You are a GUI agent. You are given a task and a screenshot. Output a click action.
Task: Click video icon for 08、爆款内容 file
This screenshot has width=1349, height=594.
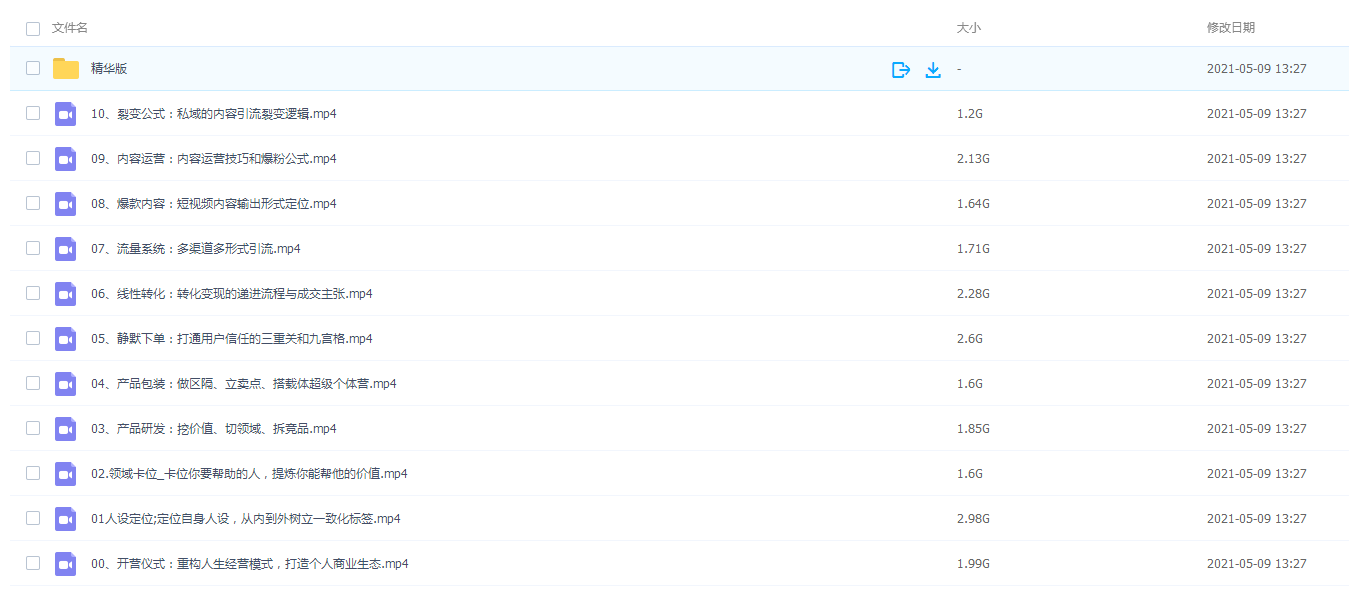[66, 204]
